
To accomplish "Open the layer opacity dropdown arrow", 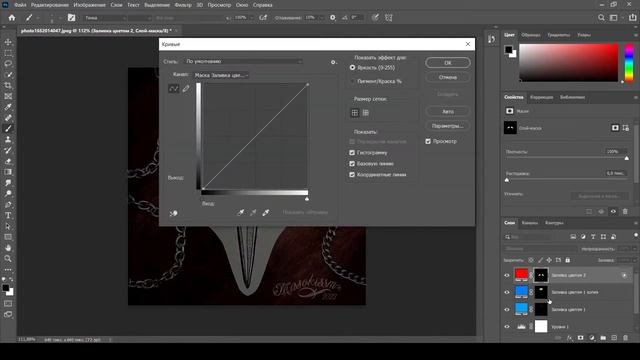I will [634, 249].
